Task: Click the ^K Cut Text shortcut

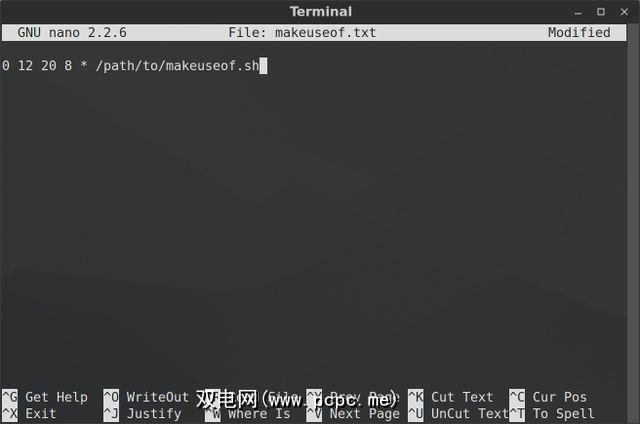Action: pos(451,397)
